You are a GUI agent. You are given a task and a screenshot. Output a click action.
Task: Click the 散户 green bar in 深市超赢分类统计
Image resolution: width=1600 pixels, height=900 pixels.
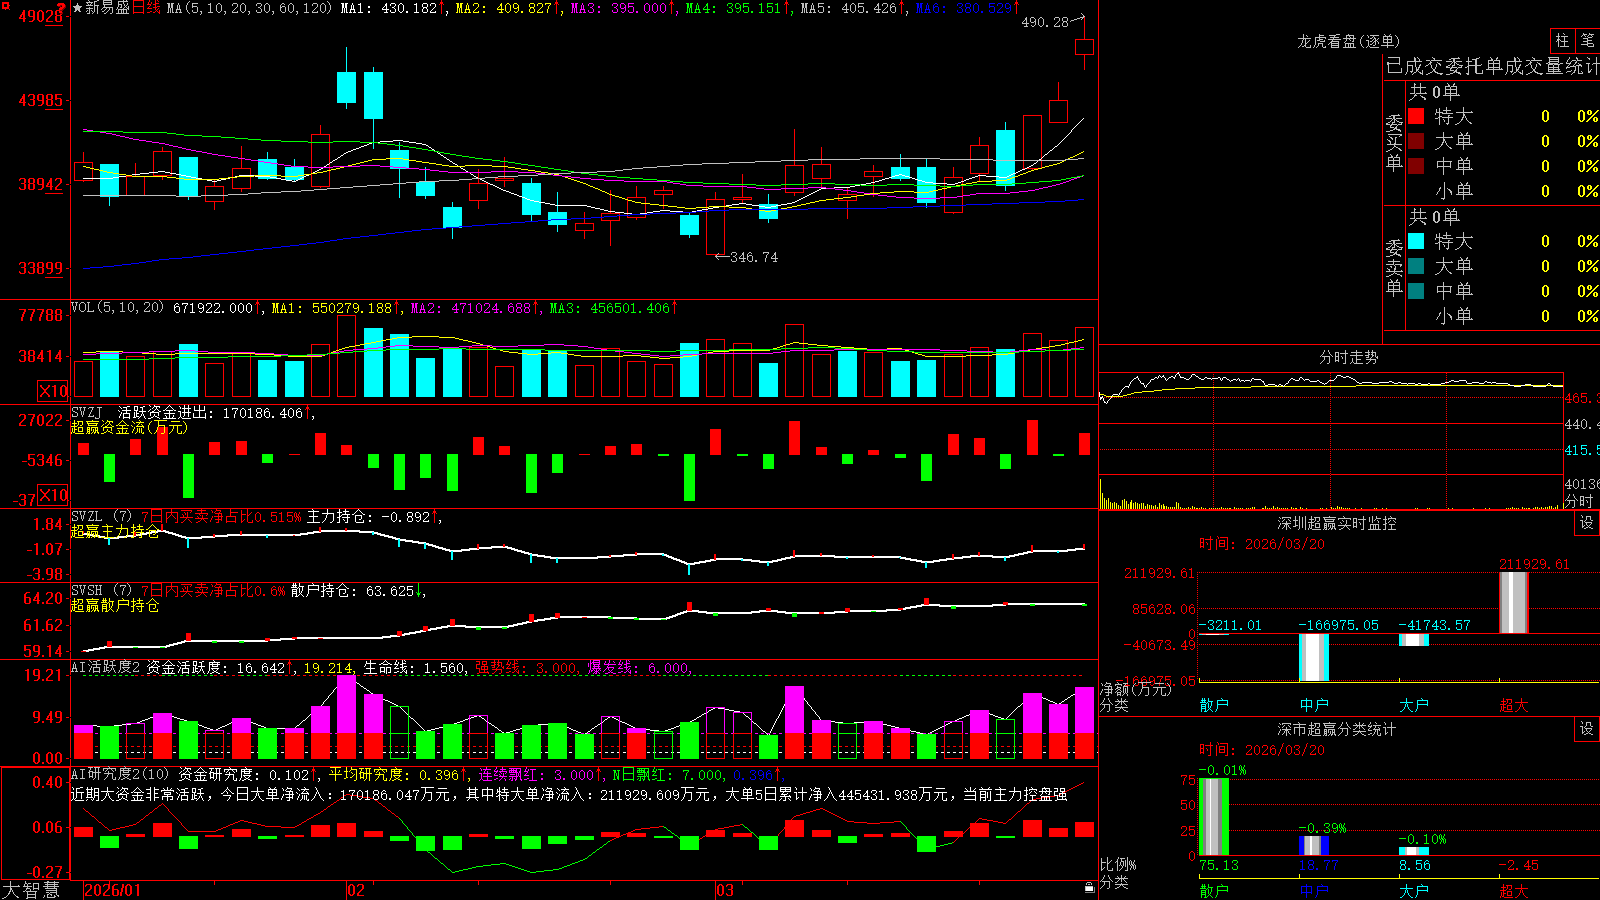point(1214,816)
